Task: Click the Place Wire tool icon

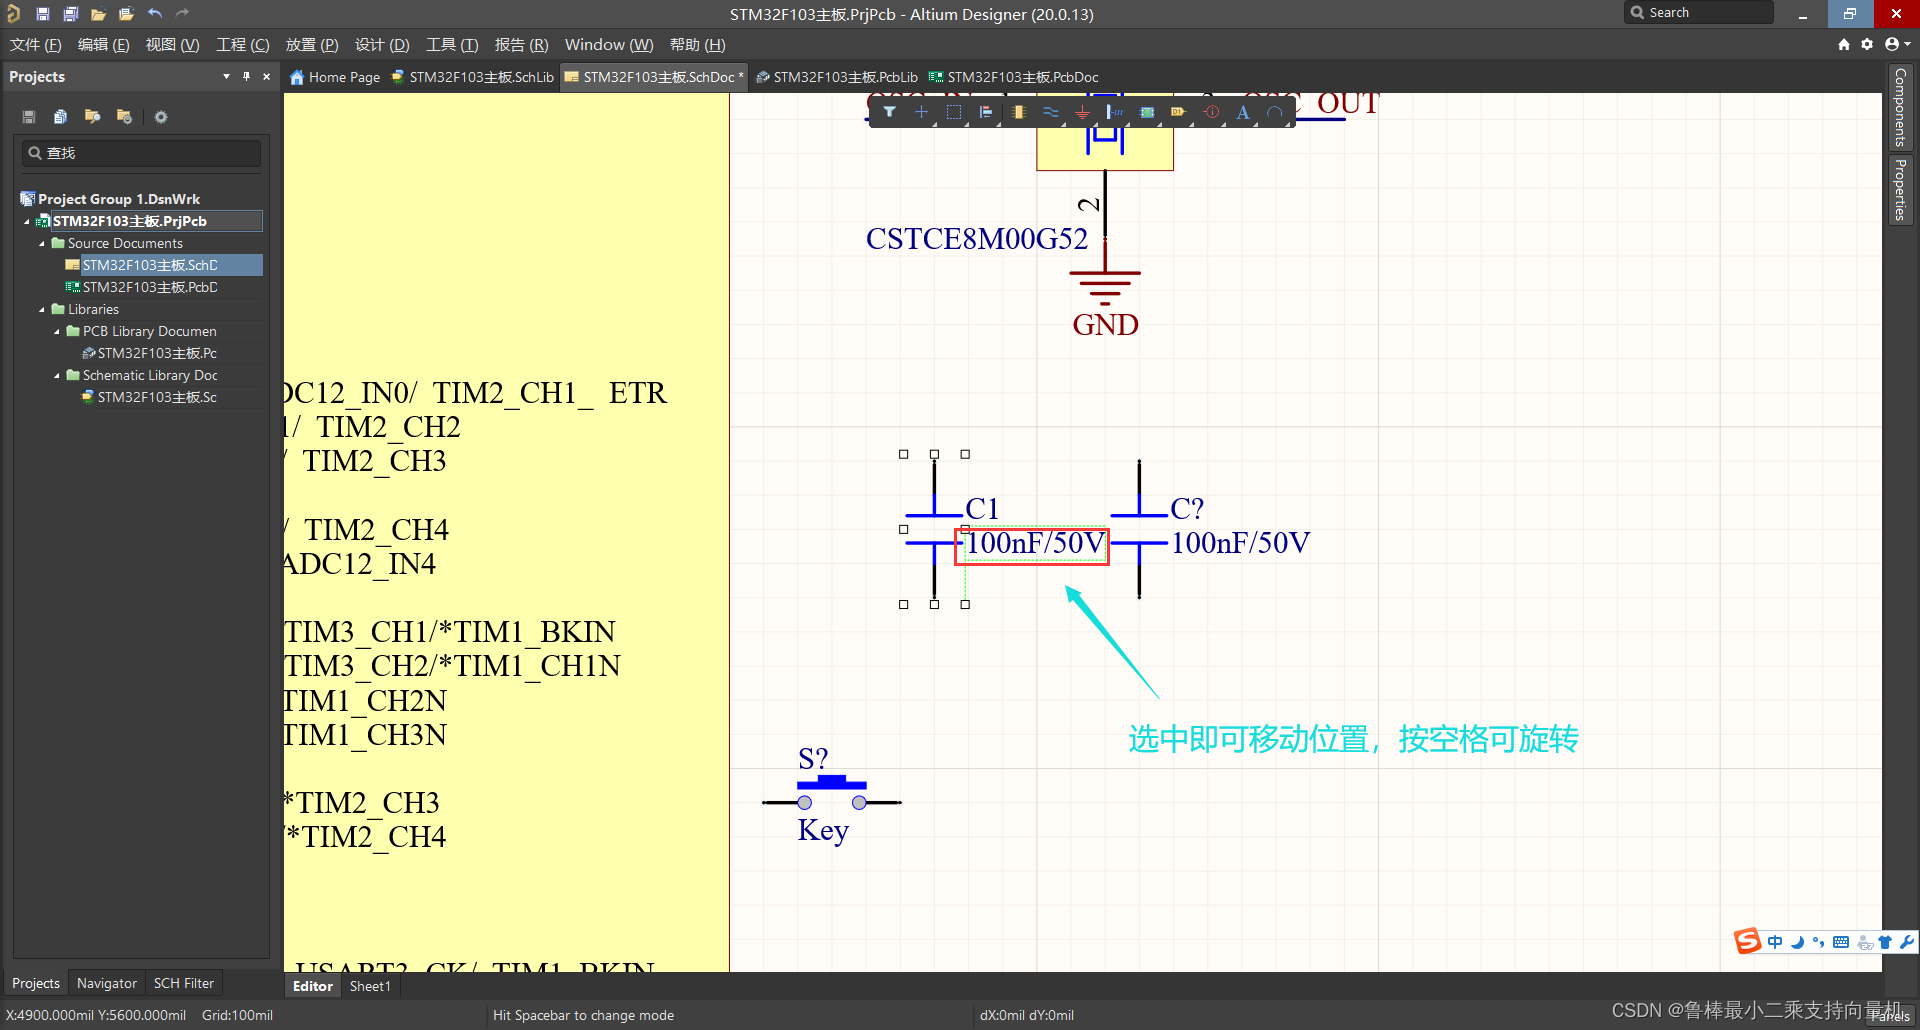Action: [x=1050, y=113]
